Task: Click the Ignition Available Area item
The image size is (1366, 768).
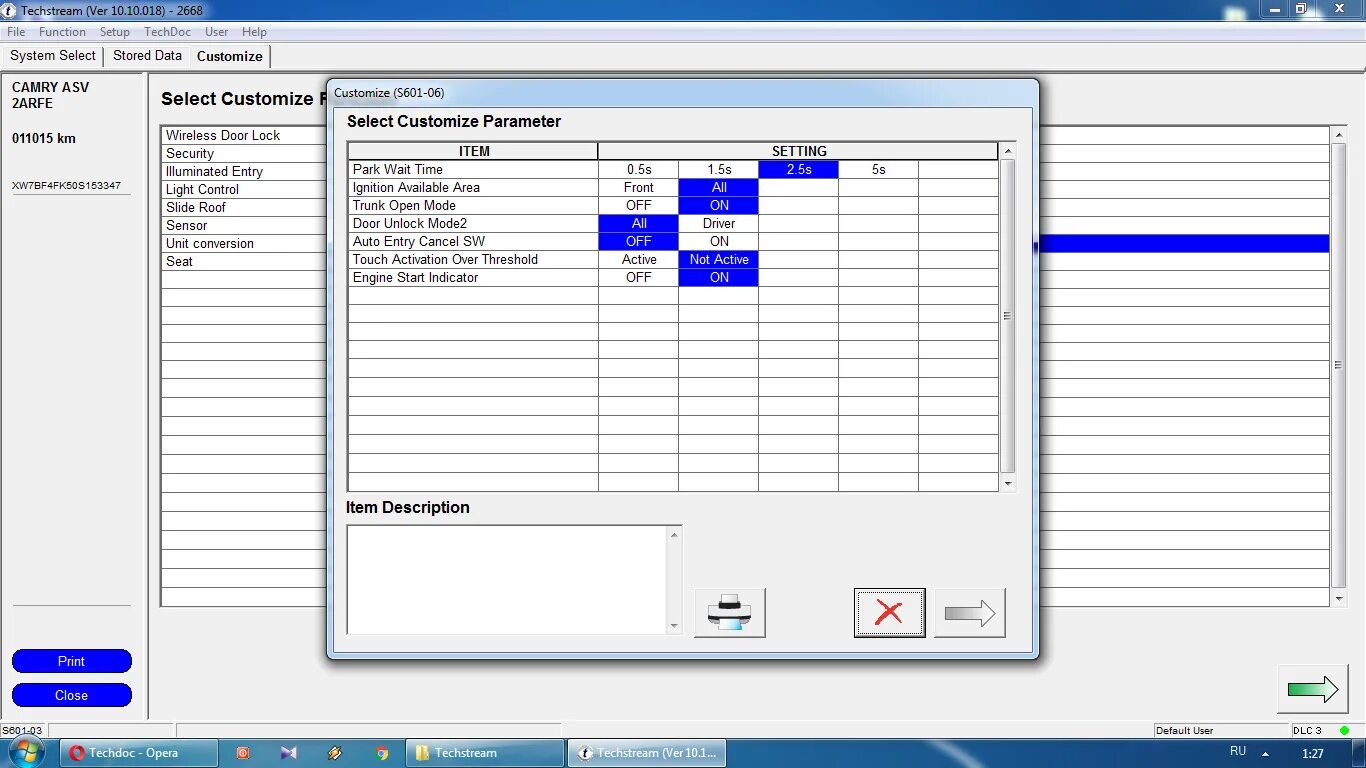Action: pos(473,188)
